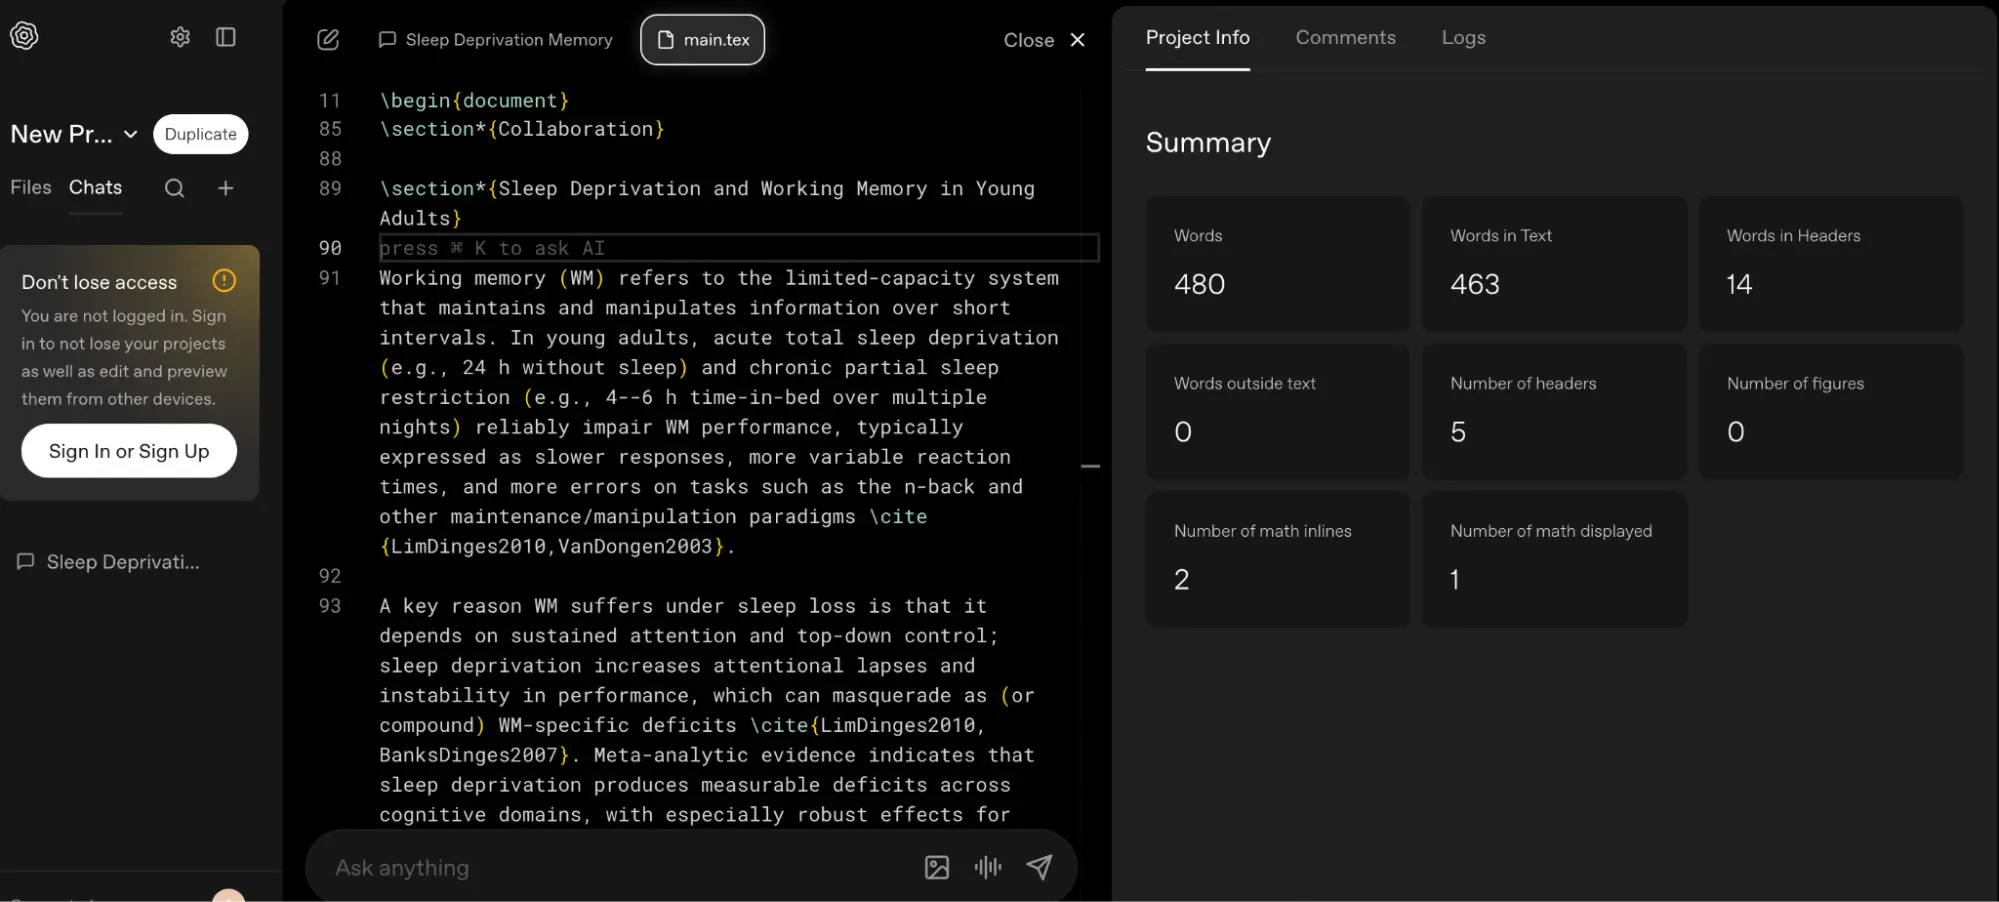Image resolution: width=1999 pixels, height=902 pixels.
Task: Open settings gear icon
Action: pyautogui.click(x=180, y=37)
